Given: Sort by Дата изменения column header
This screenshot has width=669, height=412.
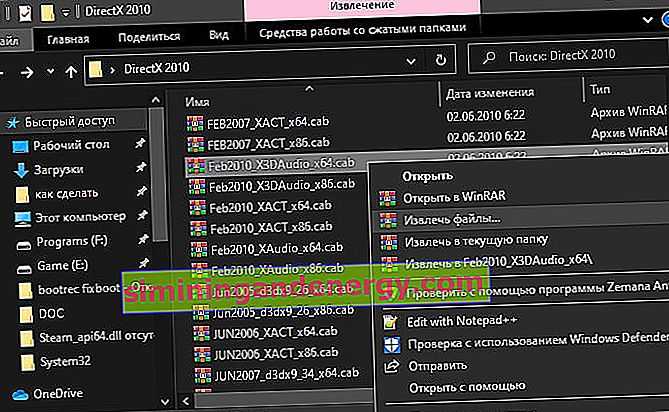Looking at the screenshot, I should (490, 93).
